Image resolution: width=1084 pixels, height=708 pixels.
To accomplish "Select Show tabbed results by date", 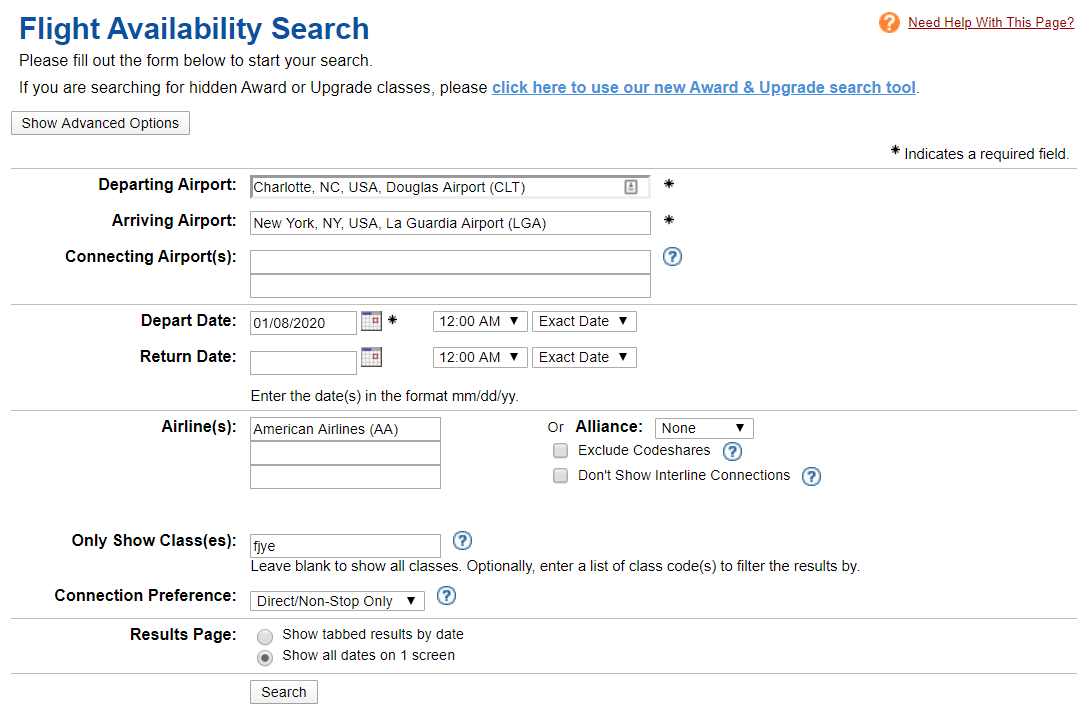I will click(x=265, y=636).
